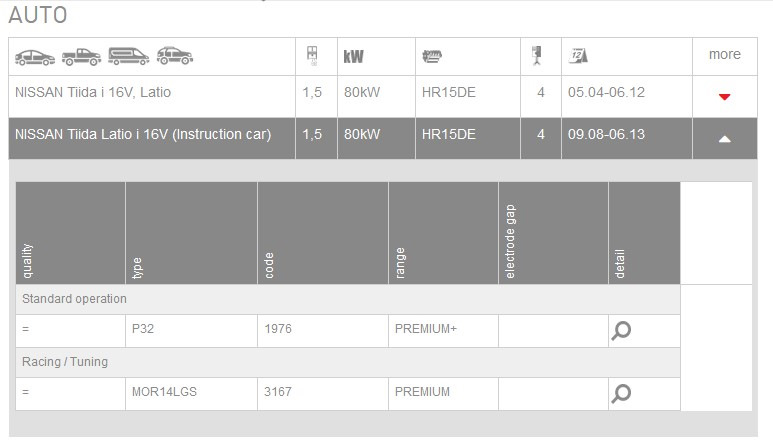This screenshot has height=447, width=773.
Task: Click 80kW value in Instruction car row
Action: coord(362,134)
